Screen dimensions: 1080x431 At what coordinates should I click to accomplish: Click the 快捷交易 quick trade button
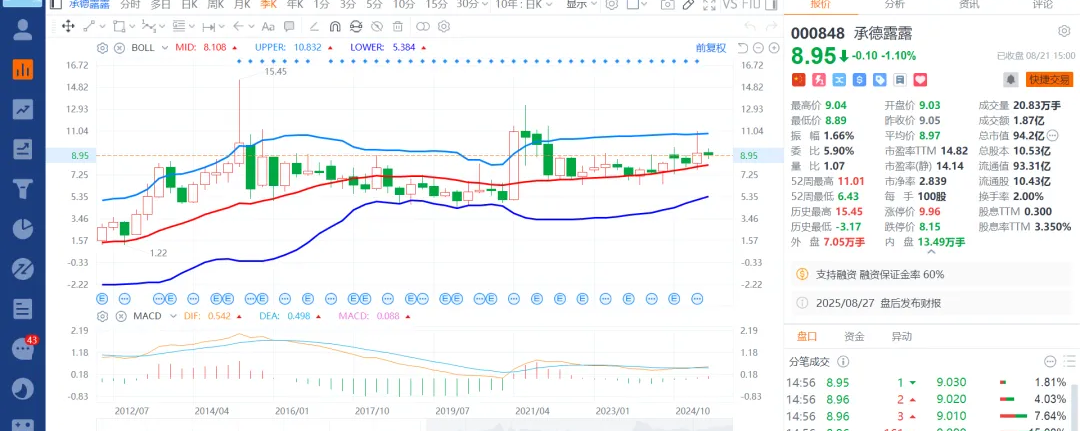(1048, 79)
